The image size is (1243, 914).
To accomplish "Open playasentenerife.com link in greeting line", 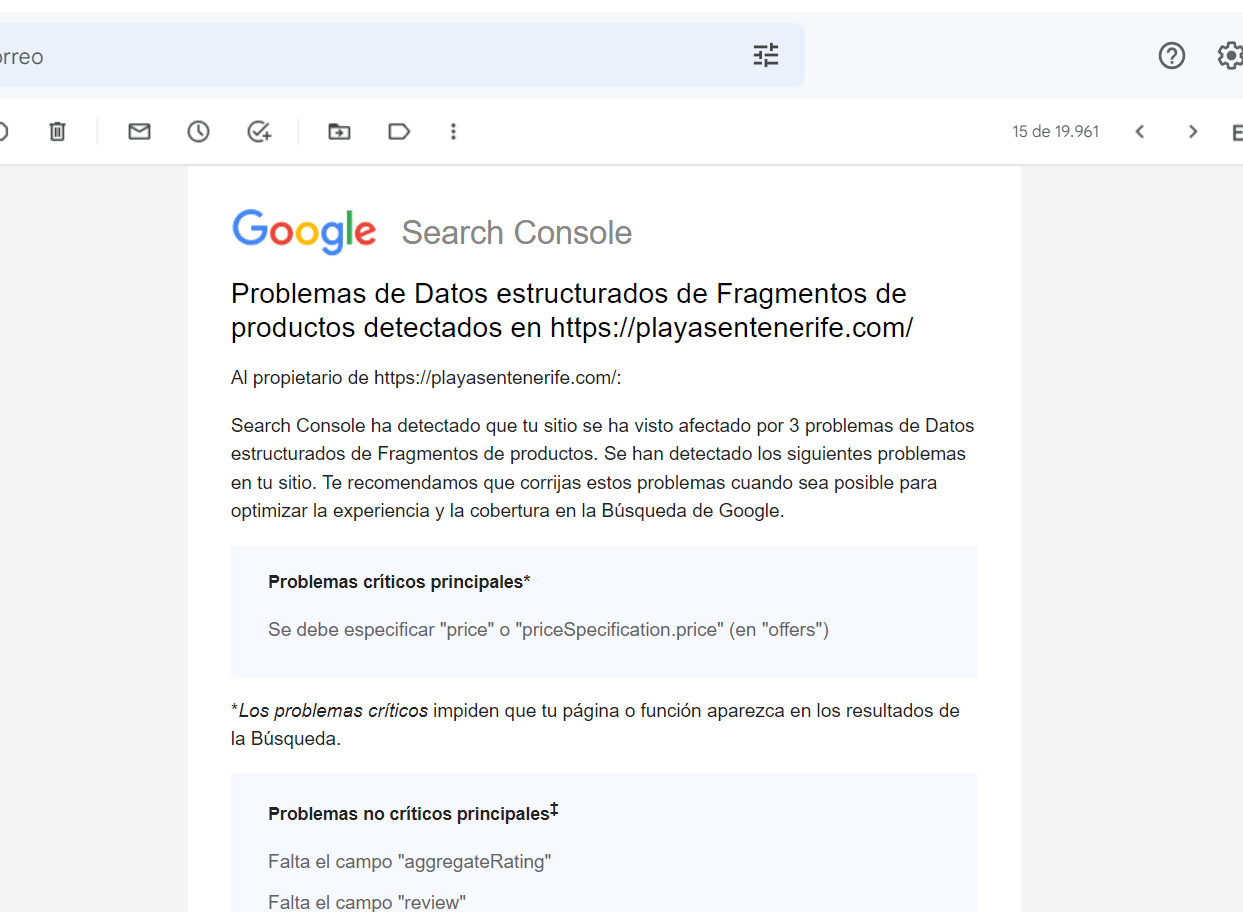I will click(495, 378).
